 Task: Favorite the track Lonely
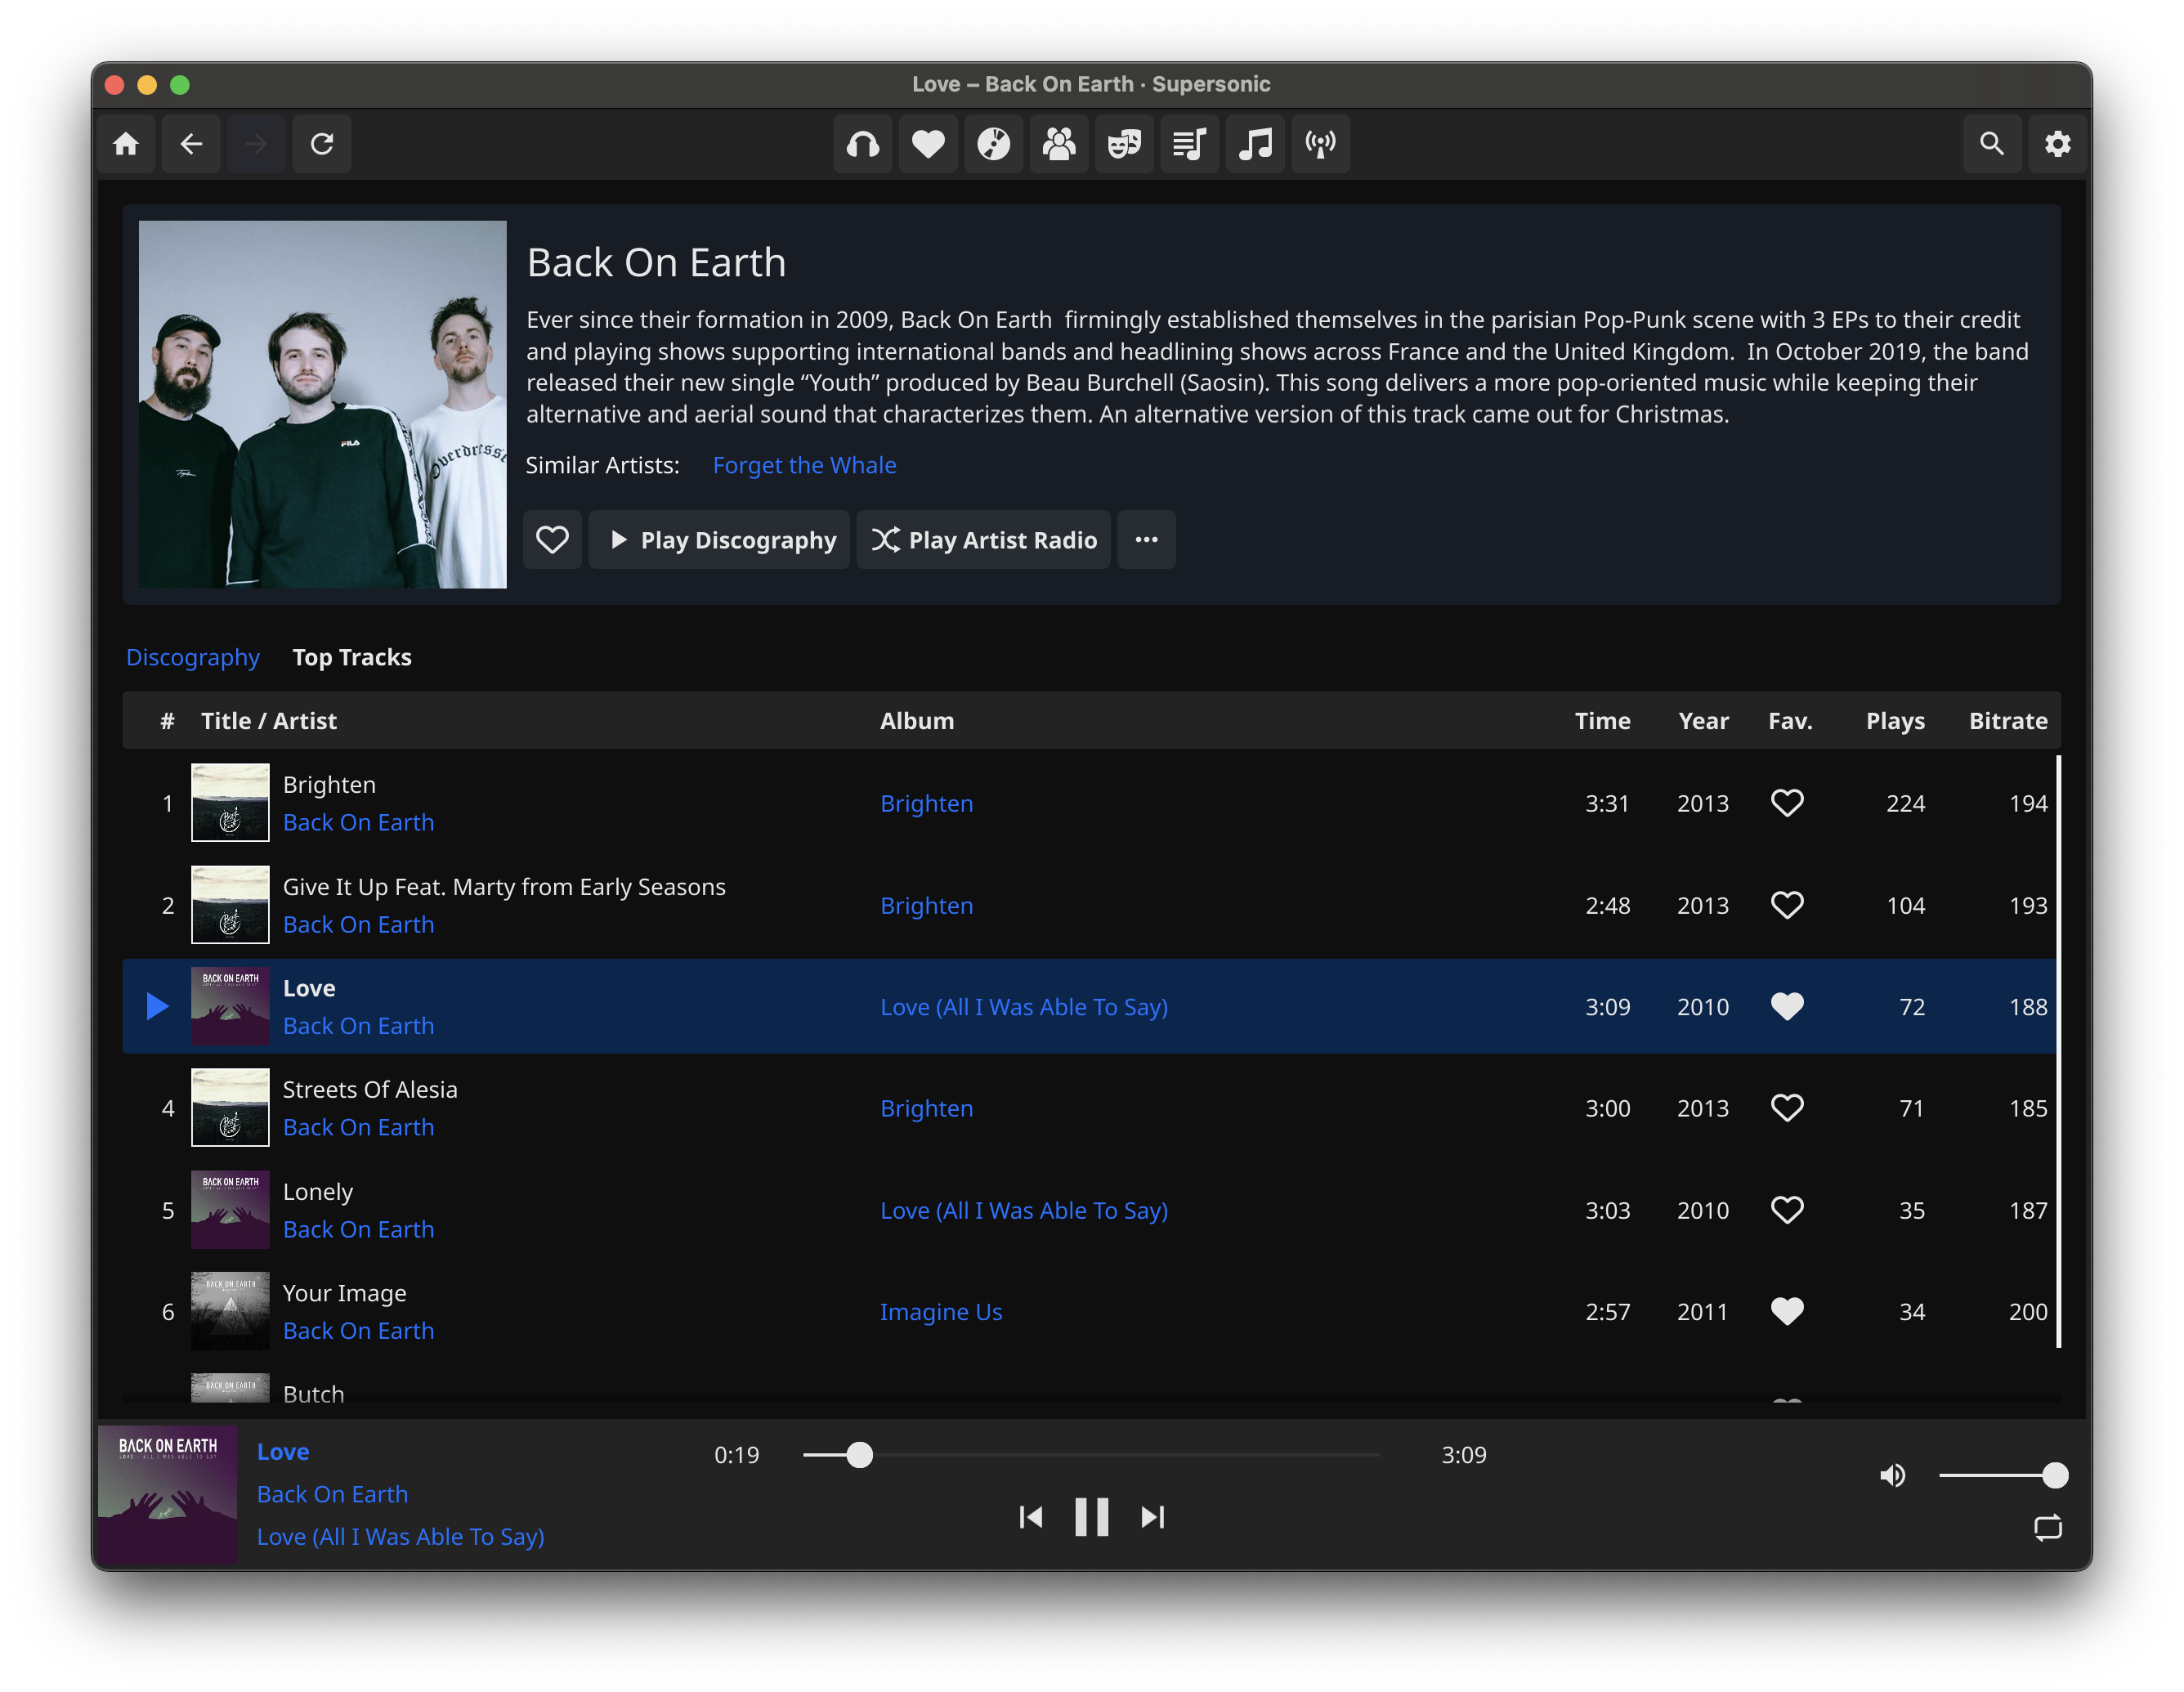(1787, 1210)
